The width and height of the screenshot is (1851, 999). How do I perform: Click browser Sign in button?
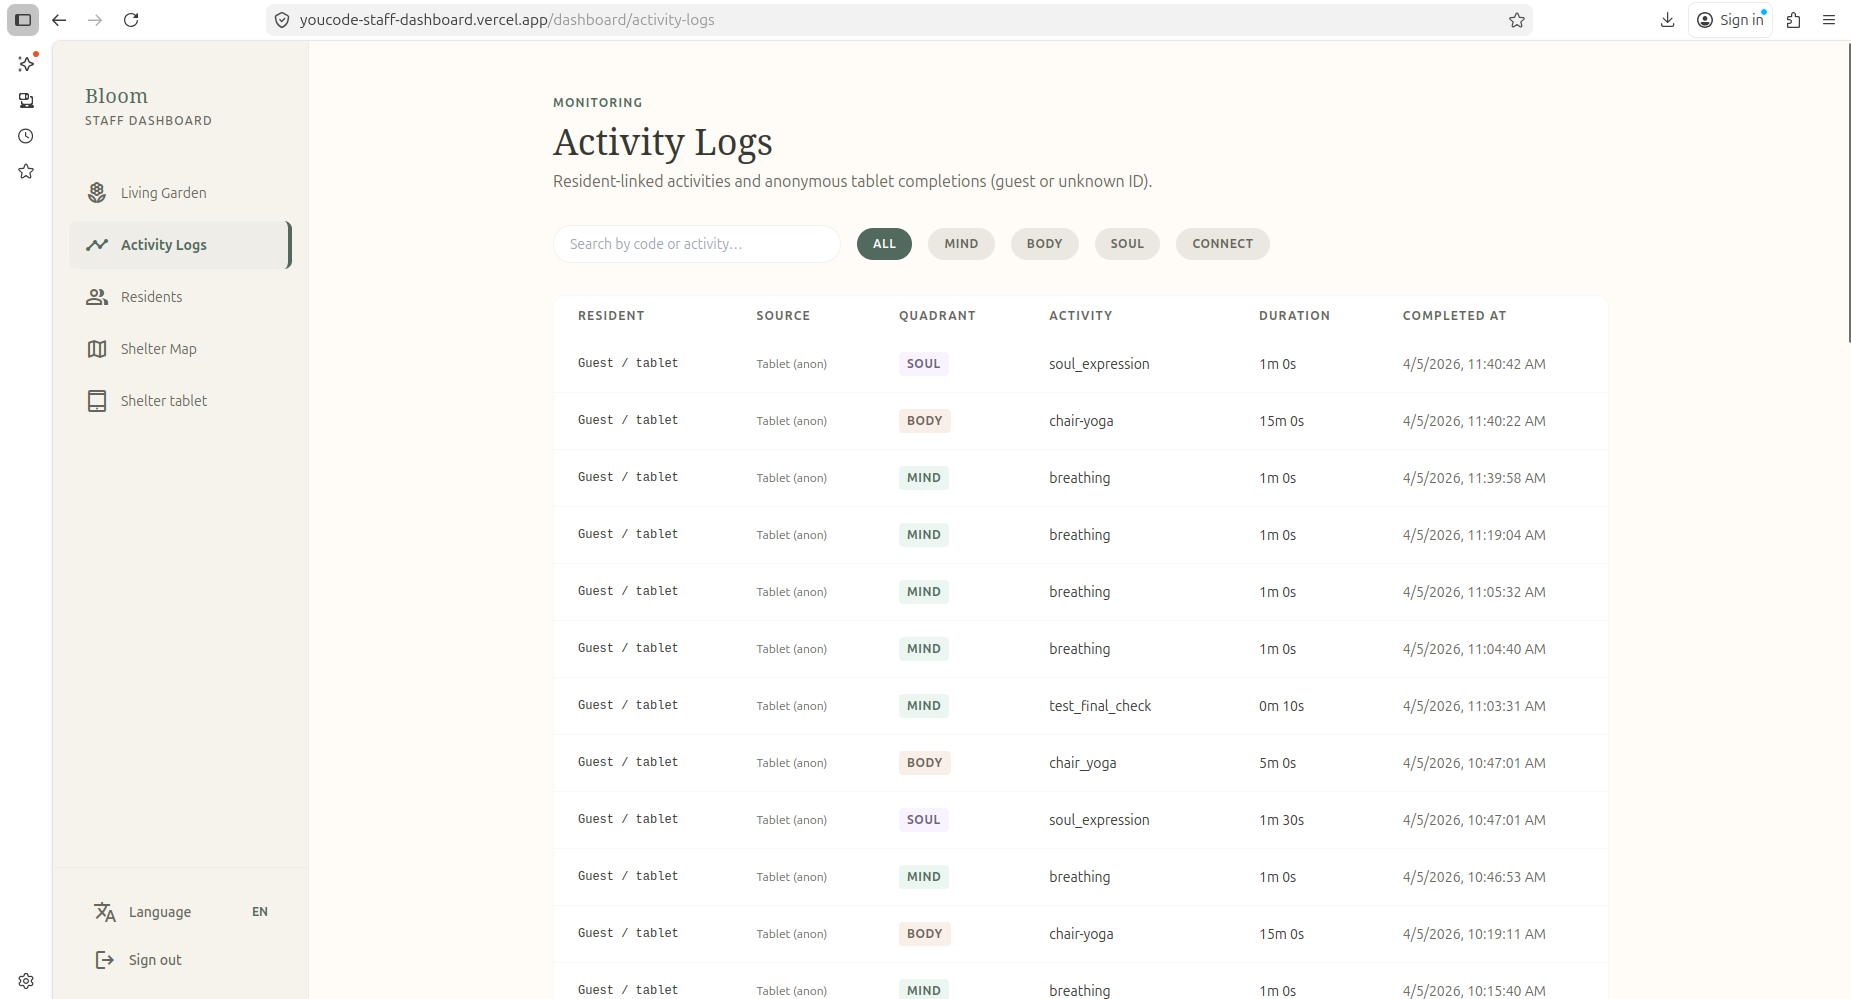(x=1730, y=20)
